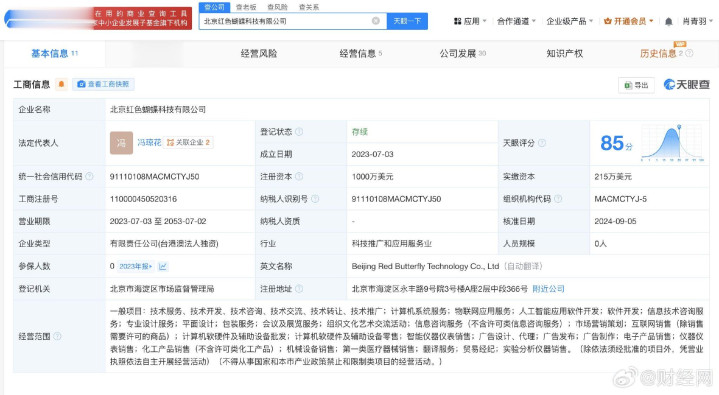Screen dimensions: 719x395
Task: Open the 开通会员 membership dropdown
Action: point(629,21)
